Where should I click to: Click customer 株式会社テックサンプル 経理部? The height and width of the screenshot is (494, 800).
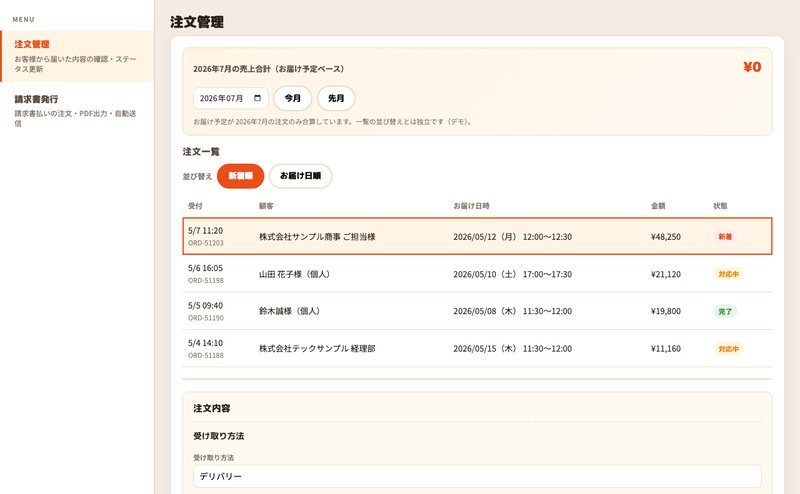(x=317, y=349)
